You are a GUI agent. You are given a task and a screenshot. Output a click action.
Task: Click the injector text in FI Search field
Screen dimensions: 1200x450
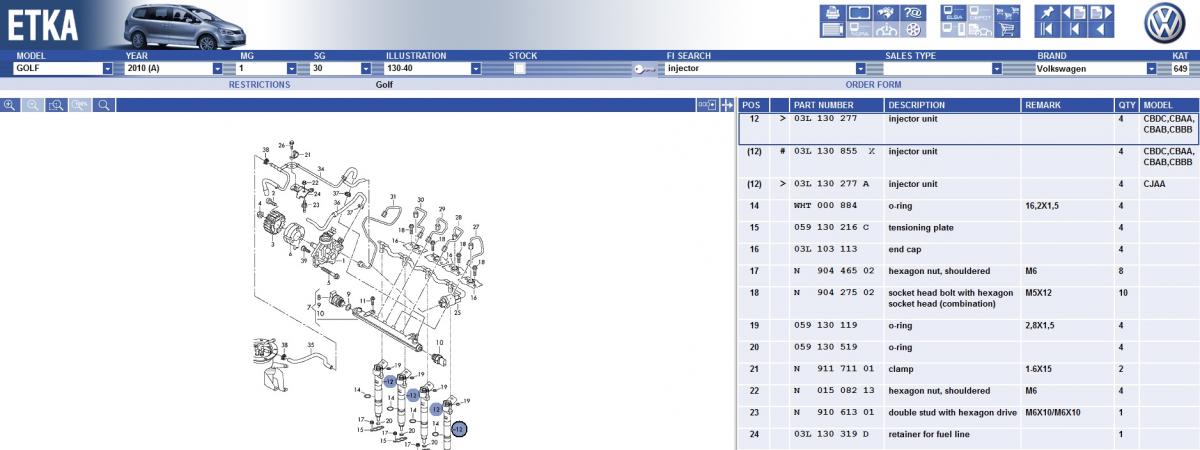[683, 69]
